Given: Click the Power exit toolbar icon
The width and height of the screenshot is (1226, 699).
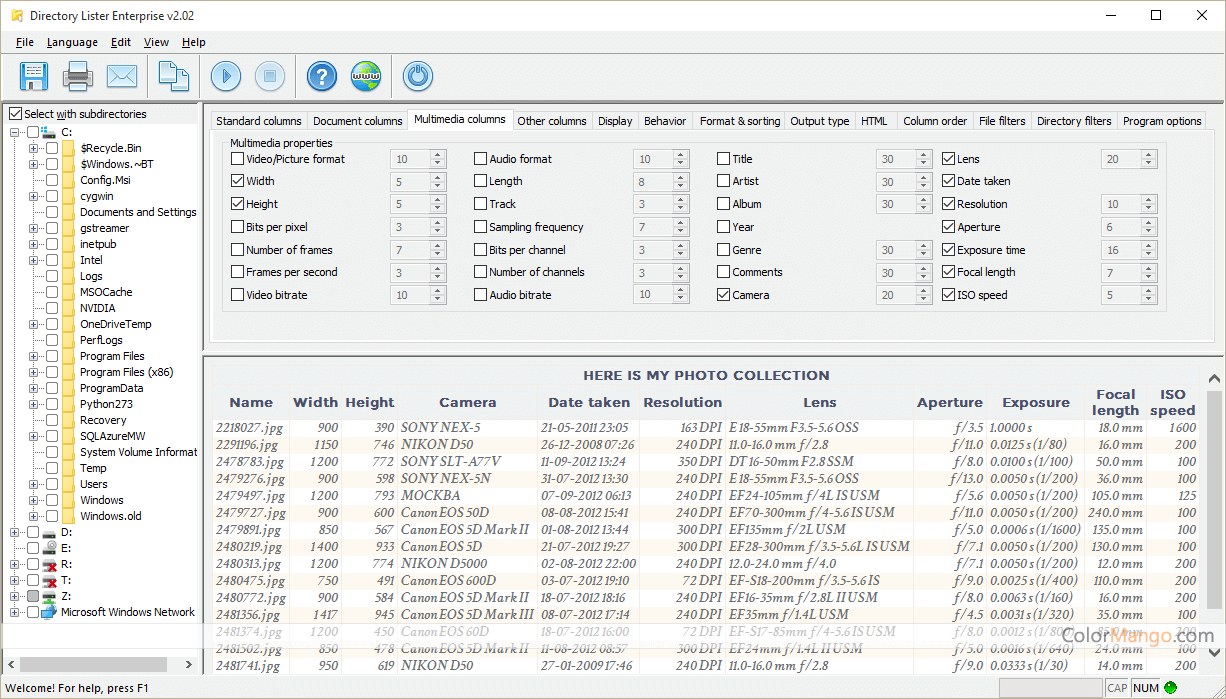Looking at the screenshot, I should point(418,76).
